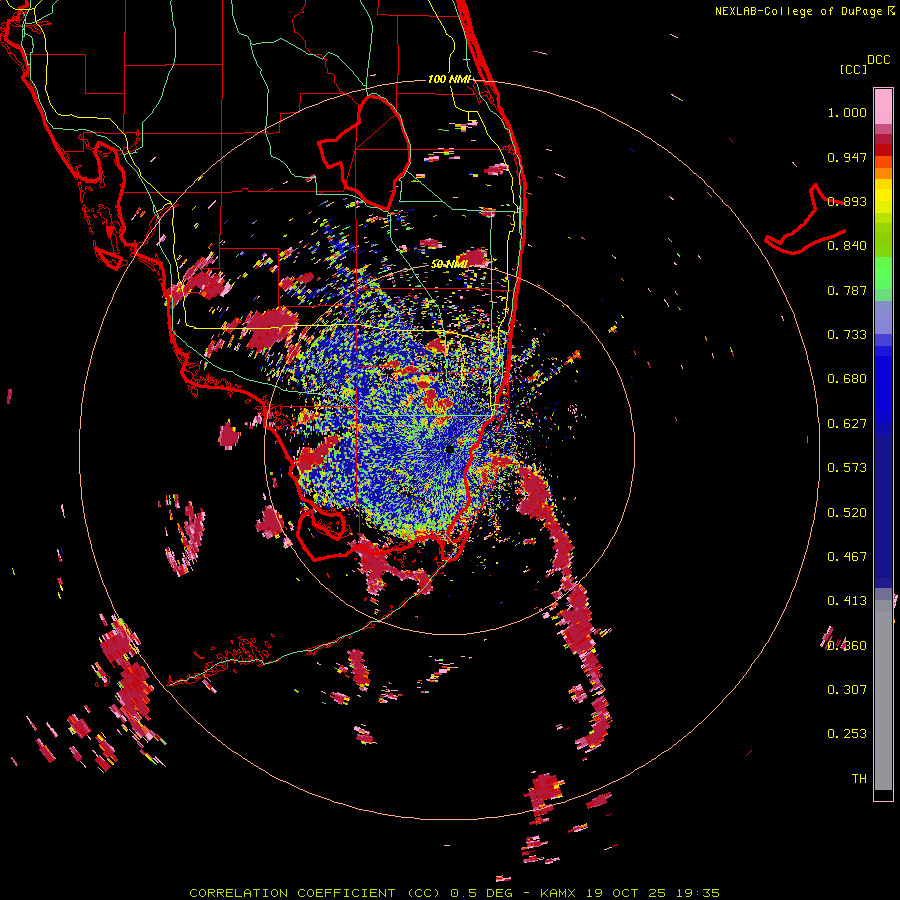Screen dimensions: 900x900
Task: Click the 0.413 scale value
Action: click(x=847, y=601)
